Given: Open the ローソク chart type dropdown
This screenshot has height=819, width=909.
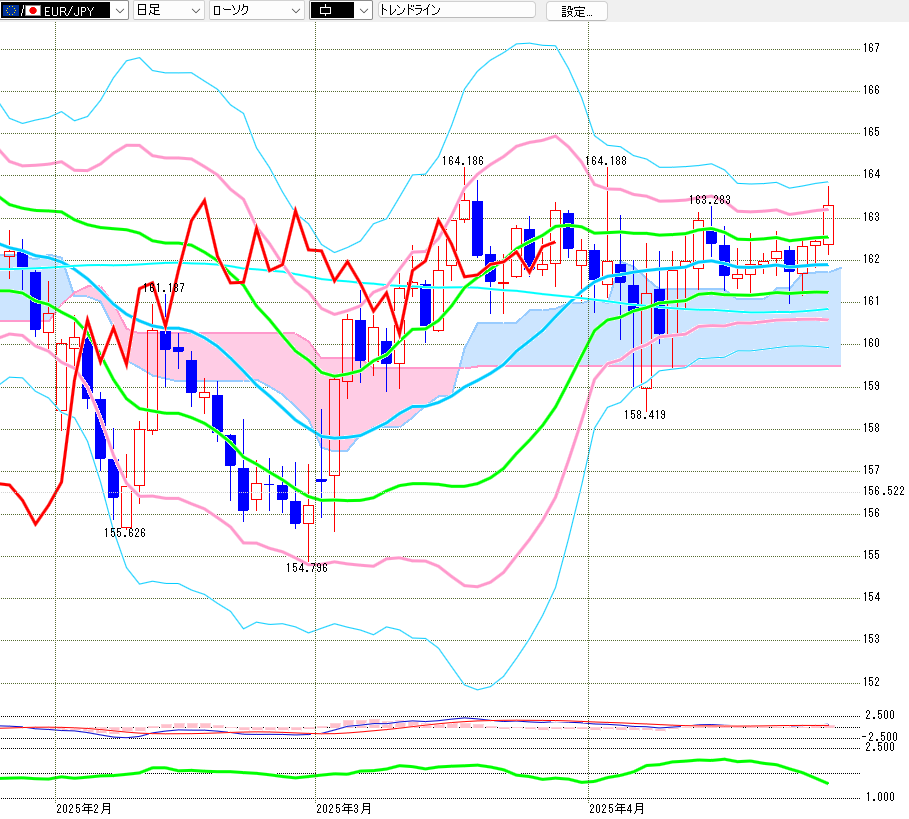Looking at the screenshot, I should point(256,10).
